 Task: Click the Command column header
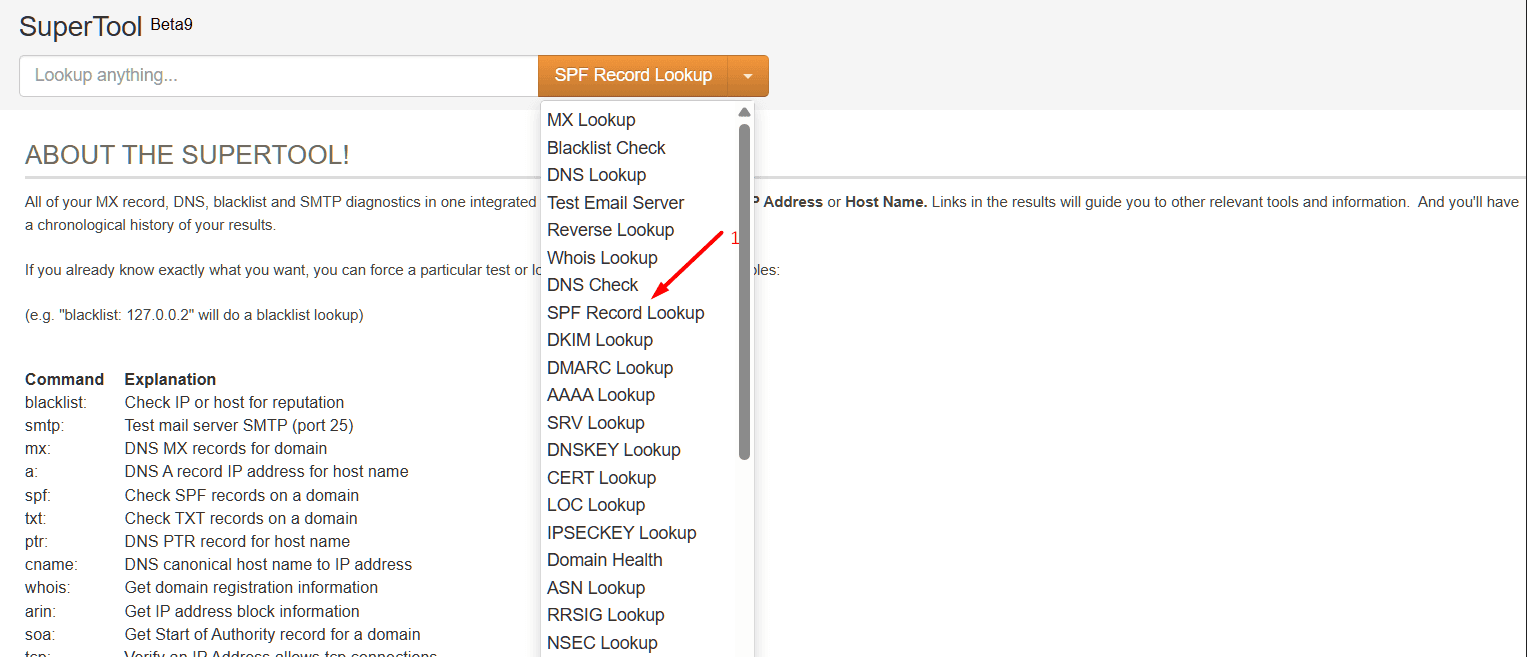pos(64,380)
